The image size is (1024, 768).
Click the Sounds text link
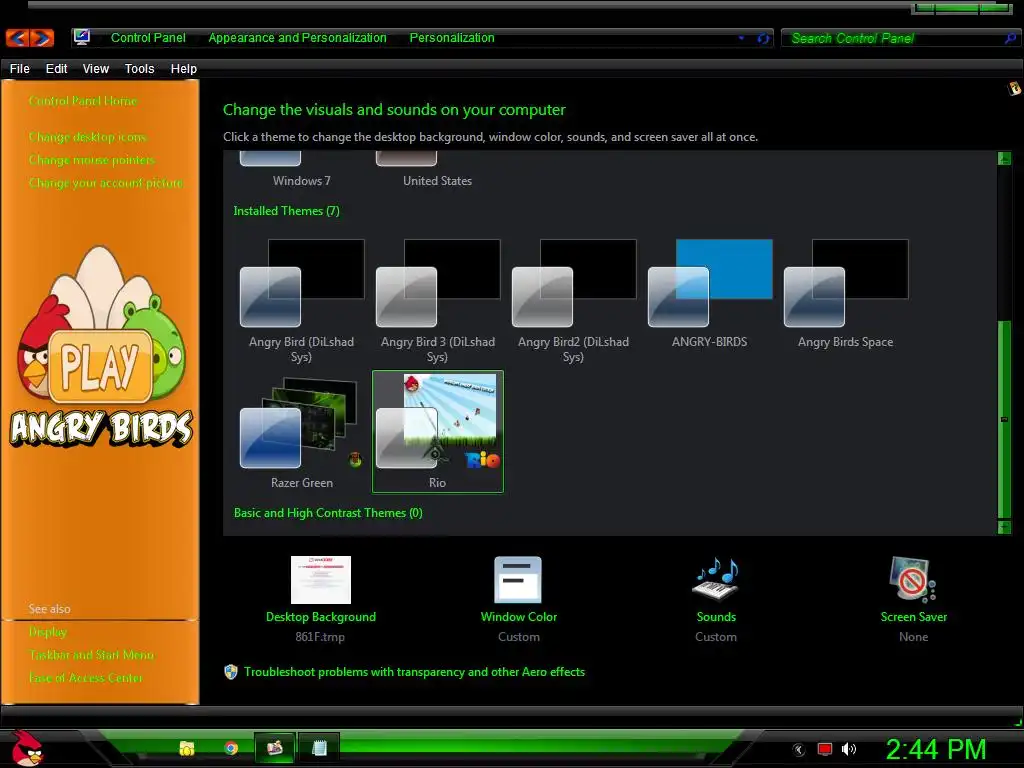coord(716,616)
